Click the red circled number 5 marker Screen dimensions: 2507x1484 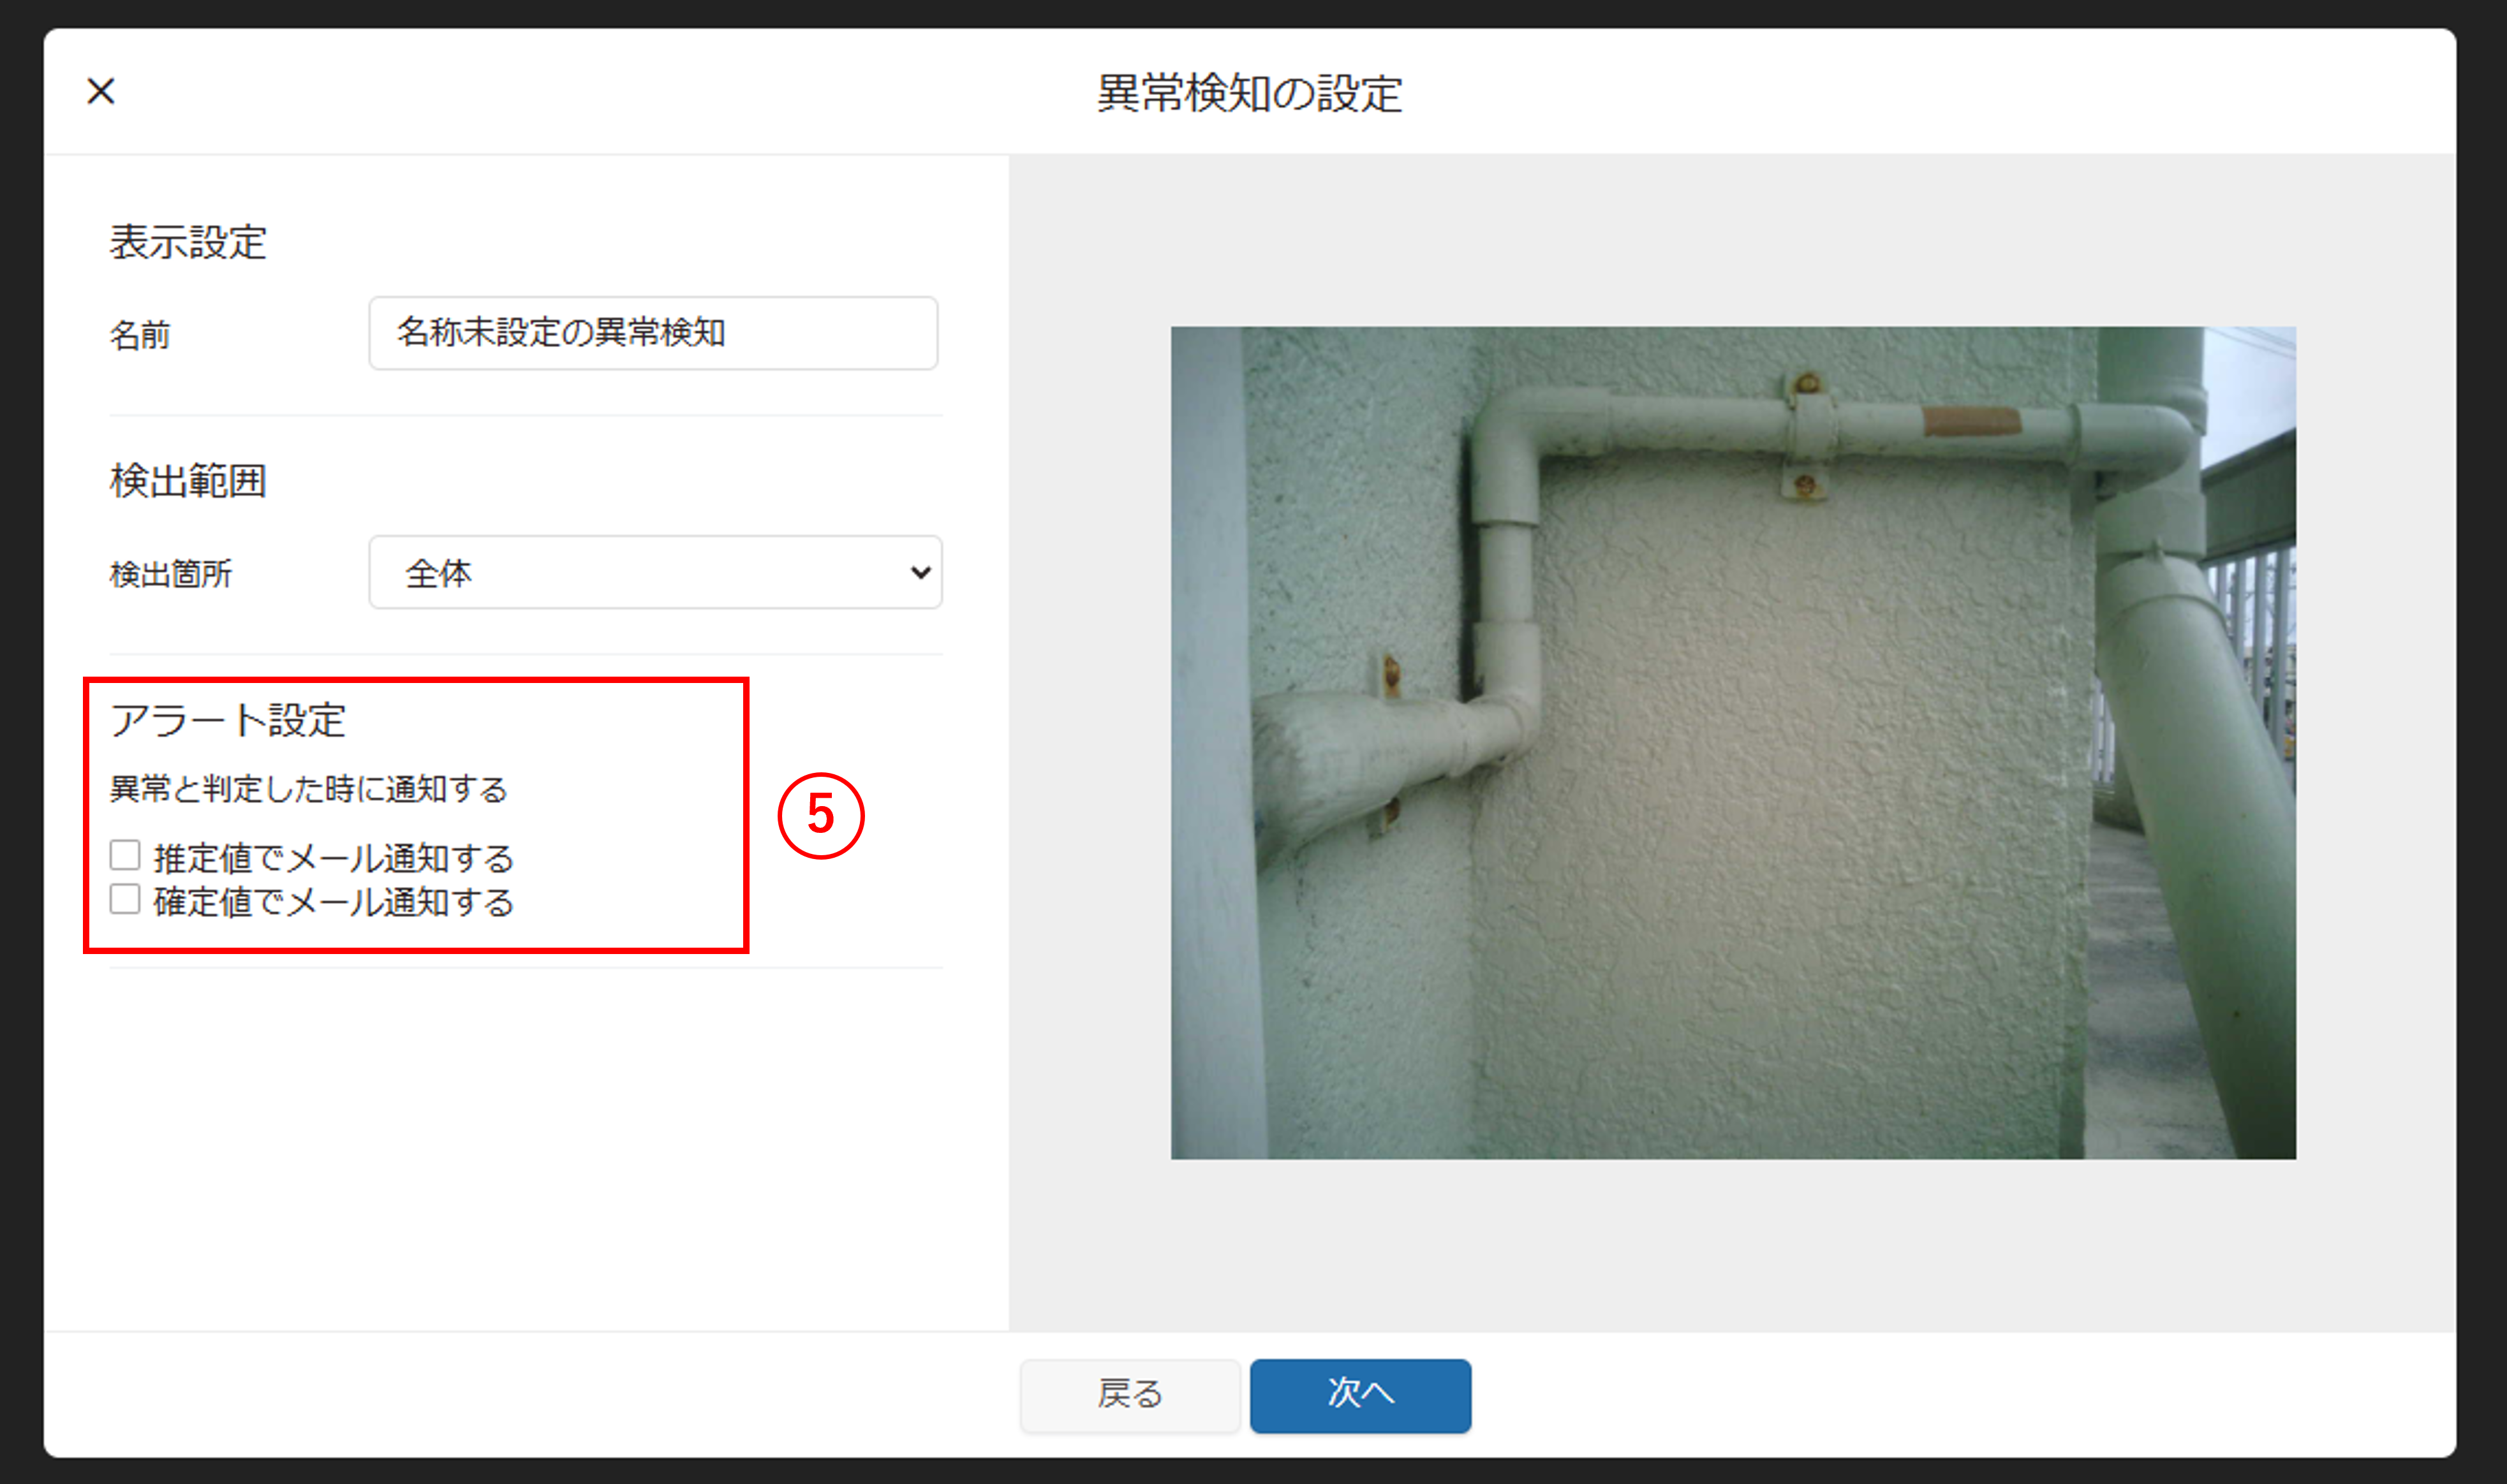tap(821, 815)
